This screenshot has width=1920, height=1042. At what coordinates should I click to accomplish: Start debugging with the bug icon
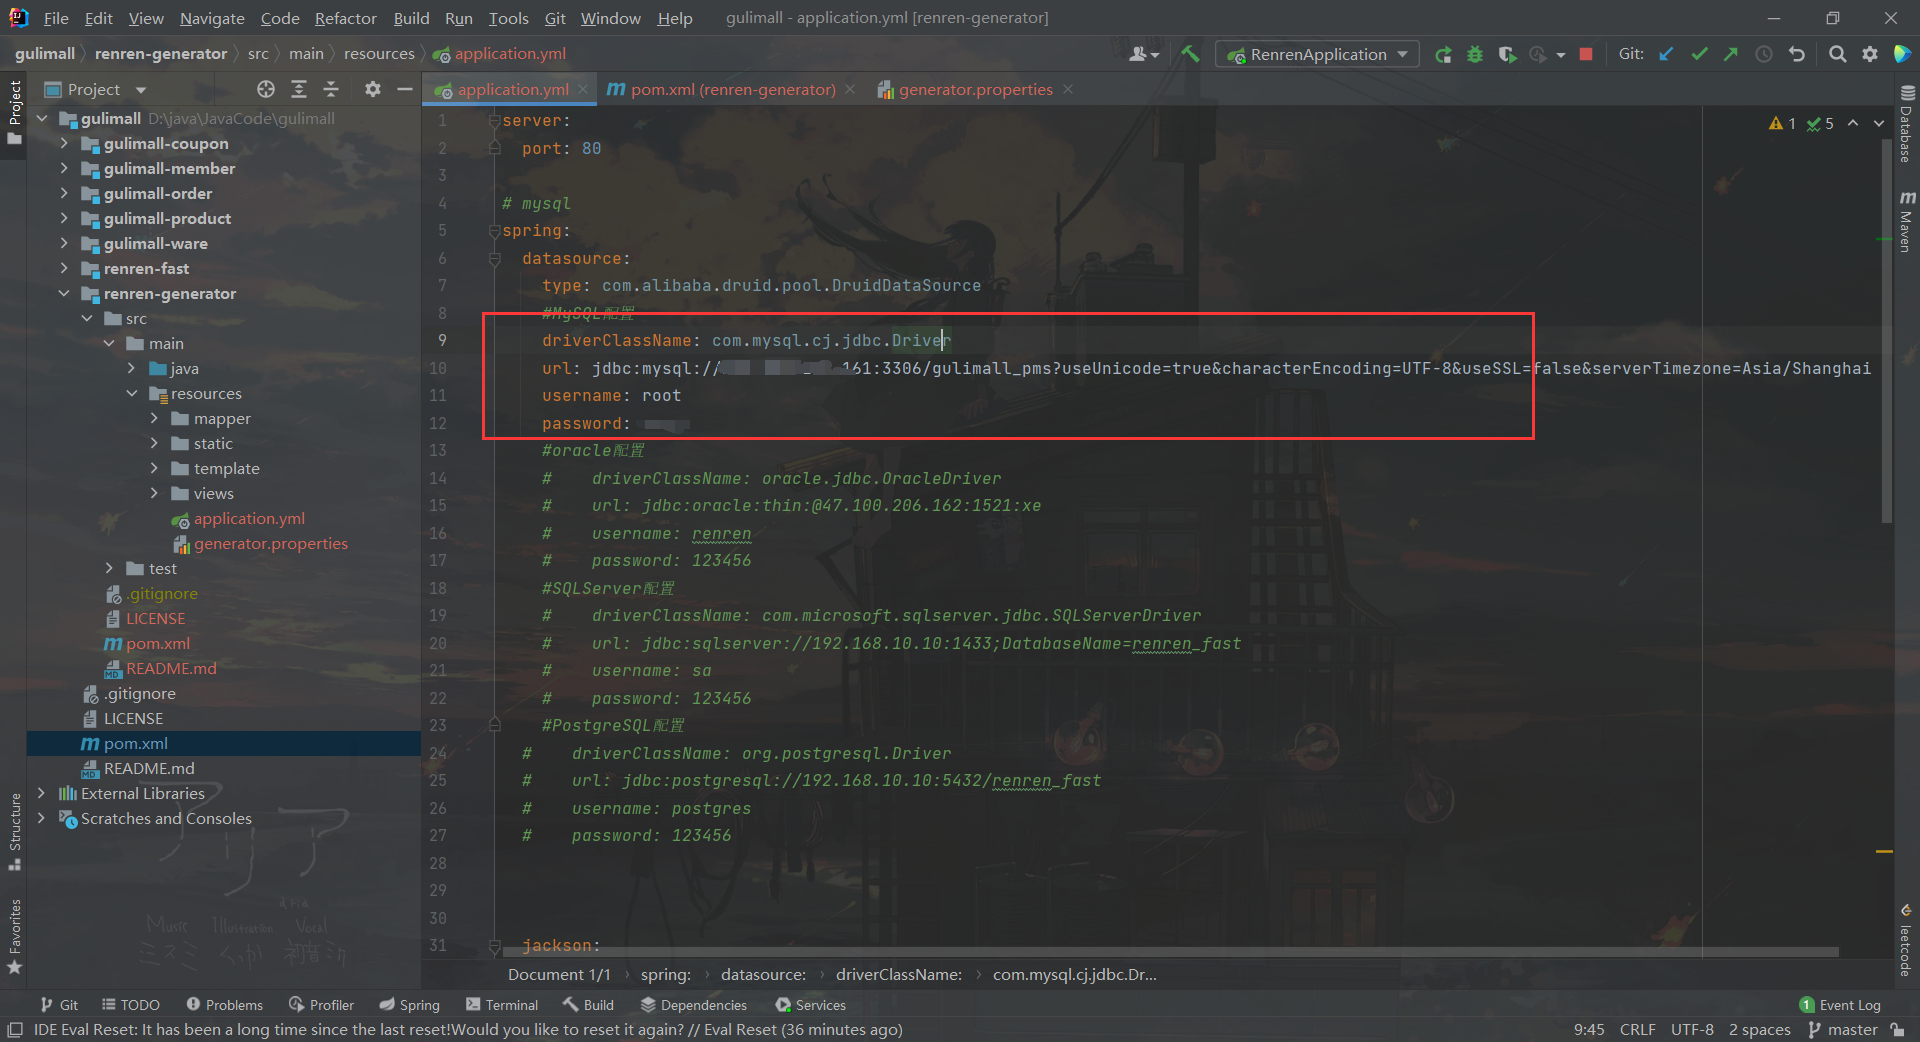[x=1475, y=54]
